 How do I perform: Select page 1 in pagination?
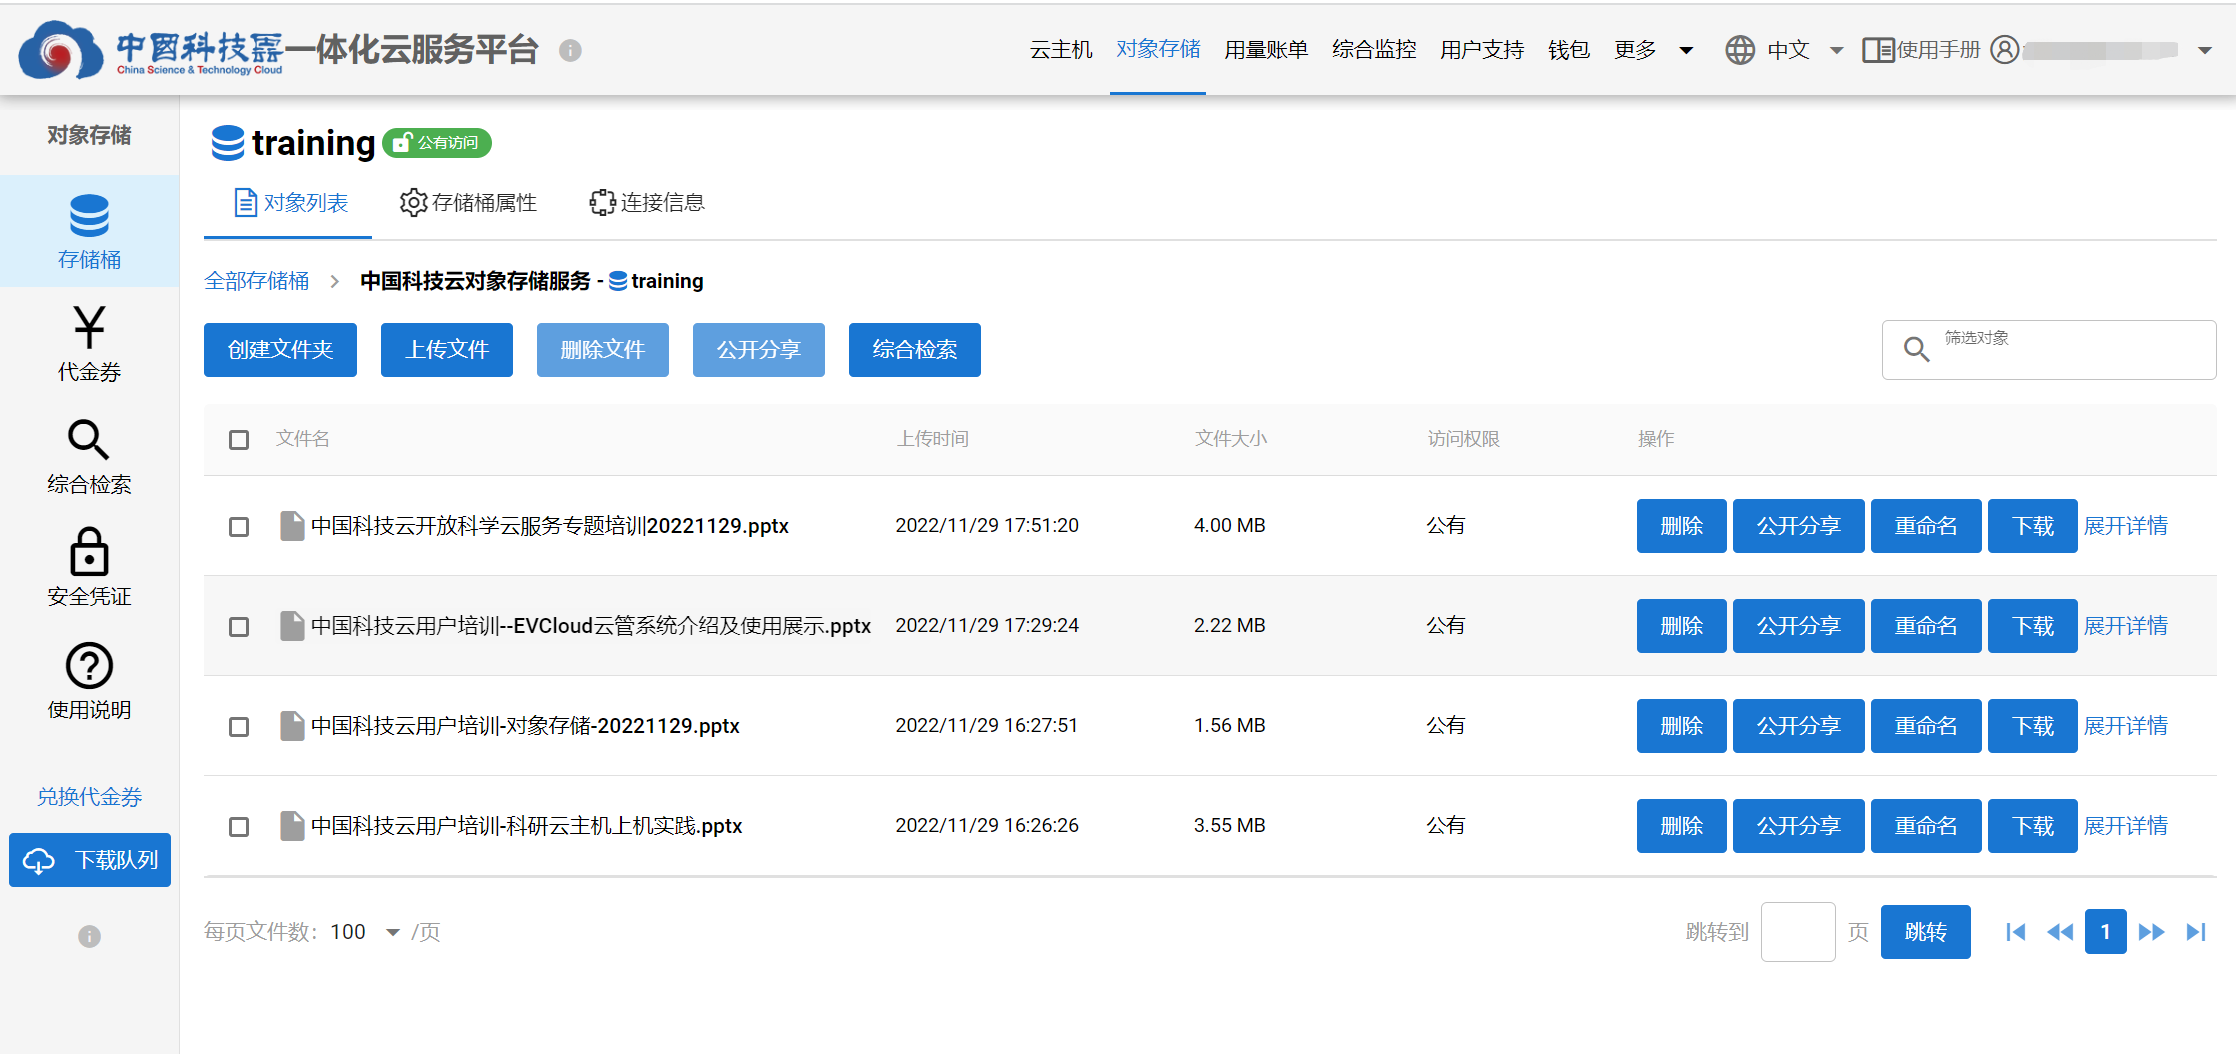point(2106,932)
